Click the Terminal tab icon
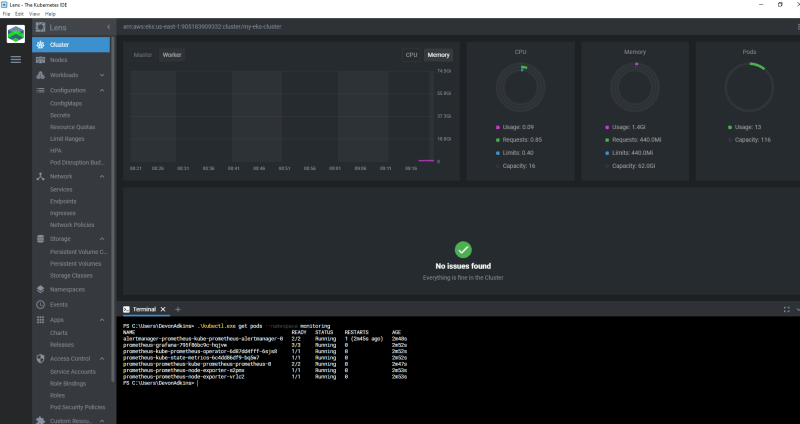This screenshot has width=800, height=424. click(126, 309)
